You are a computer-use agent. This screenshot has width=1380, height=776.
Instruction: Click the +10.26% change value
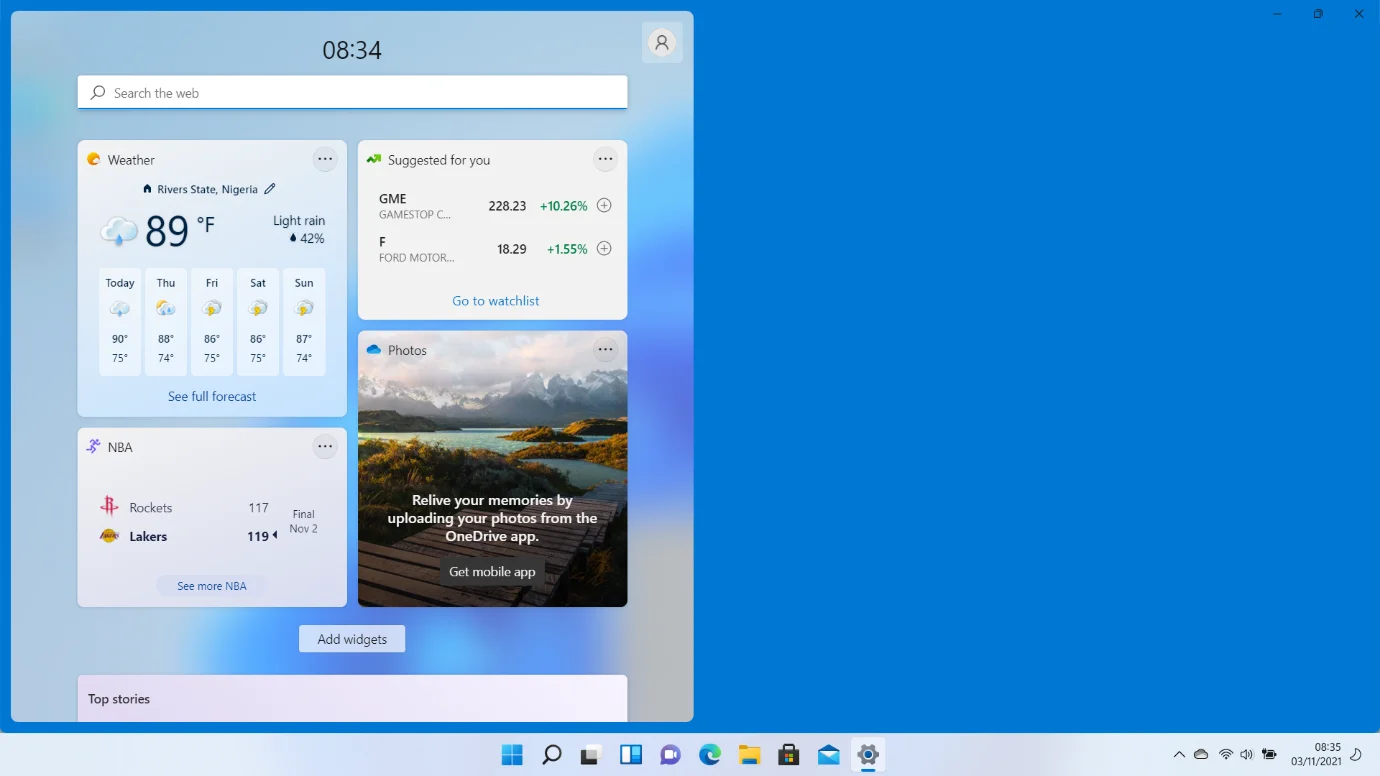[x=564, y=206]
